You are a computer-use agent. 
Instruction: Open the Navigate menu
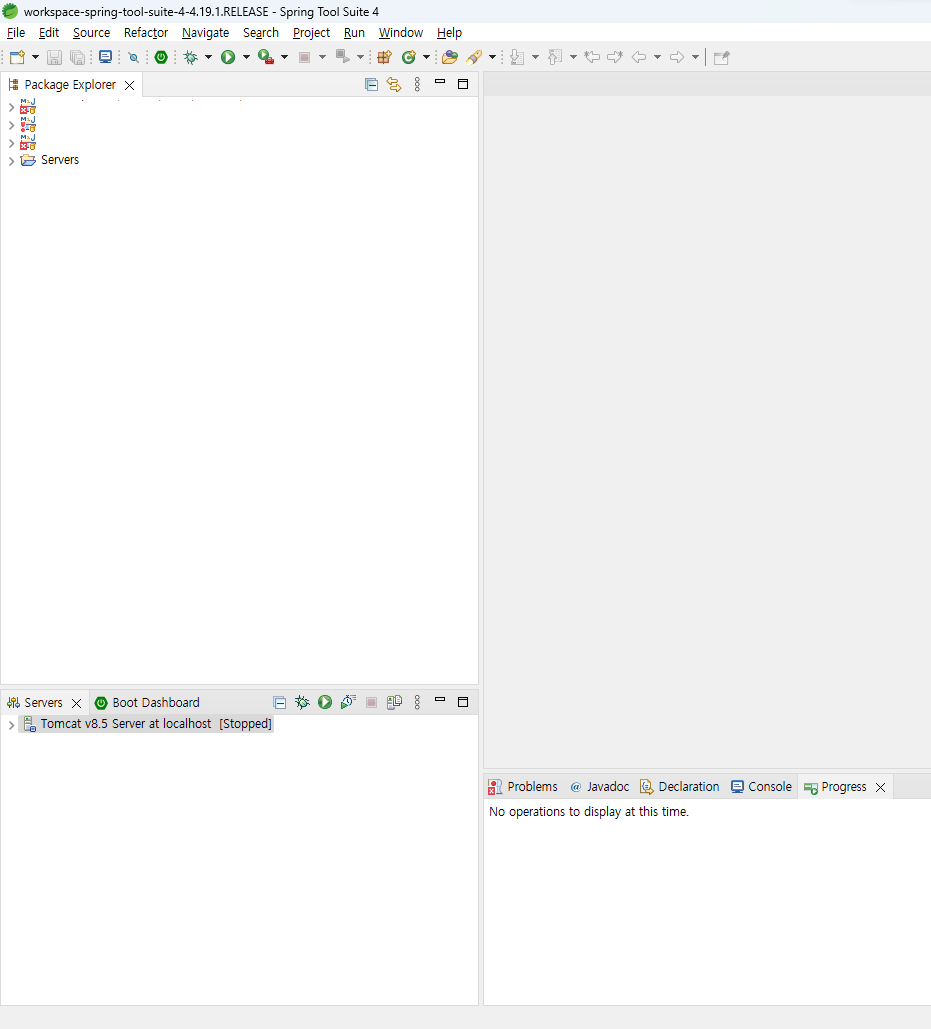coord(205,33)
